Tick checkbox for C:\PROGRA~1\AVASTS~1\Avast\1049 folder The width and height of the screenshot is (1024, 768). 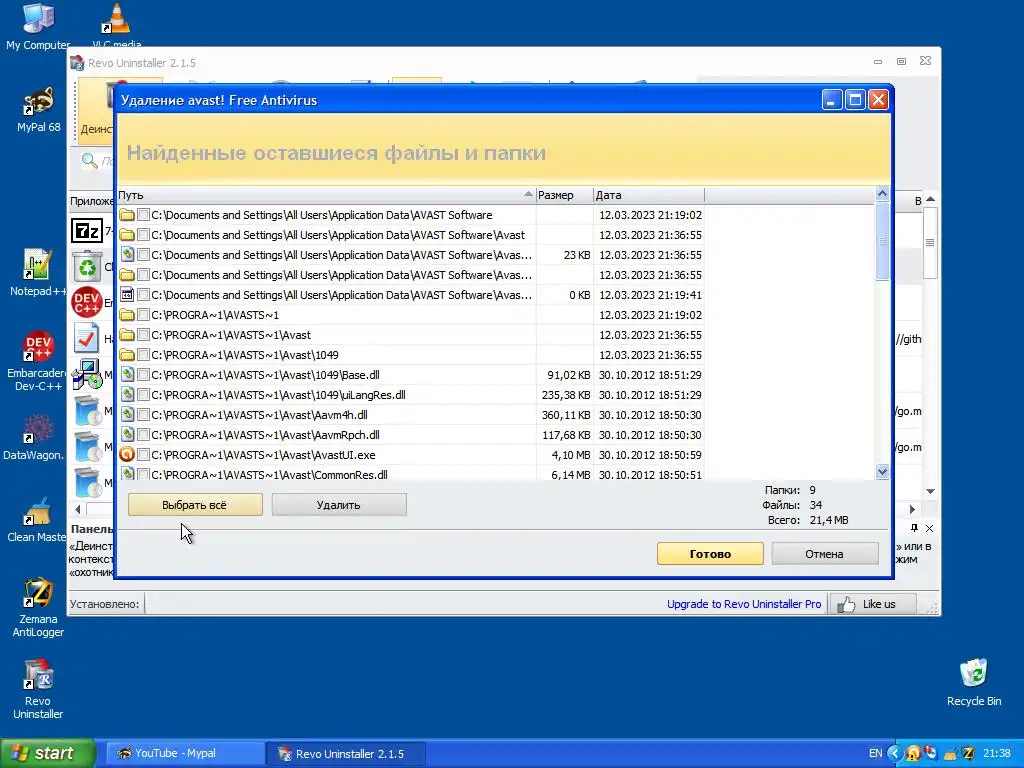click(144, 355)
